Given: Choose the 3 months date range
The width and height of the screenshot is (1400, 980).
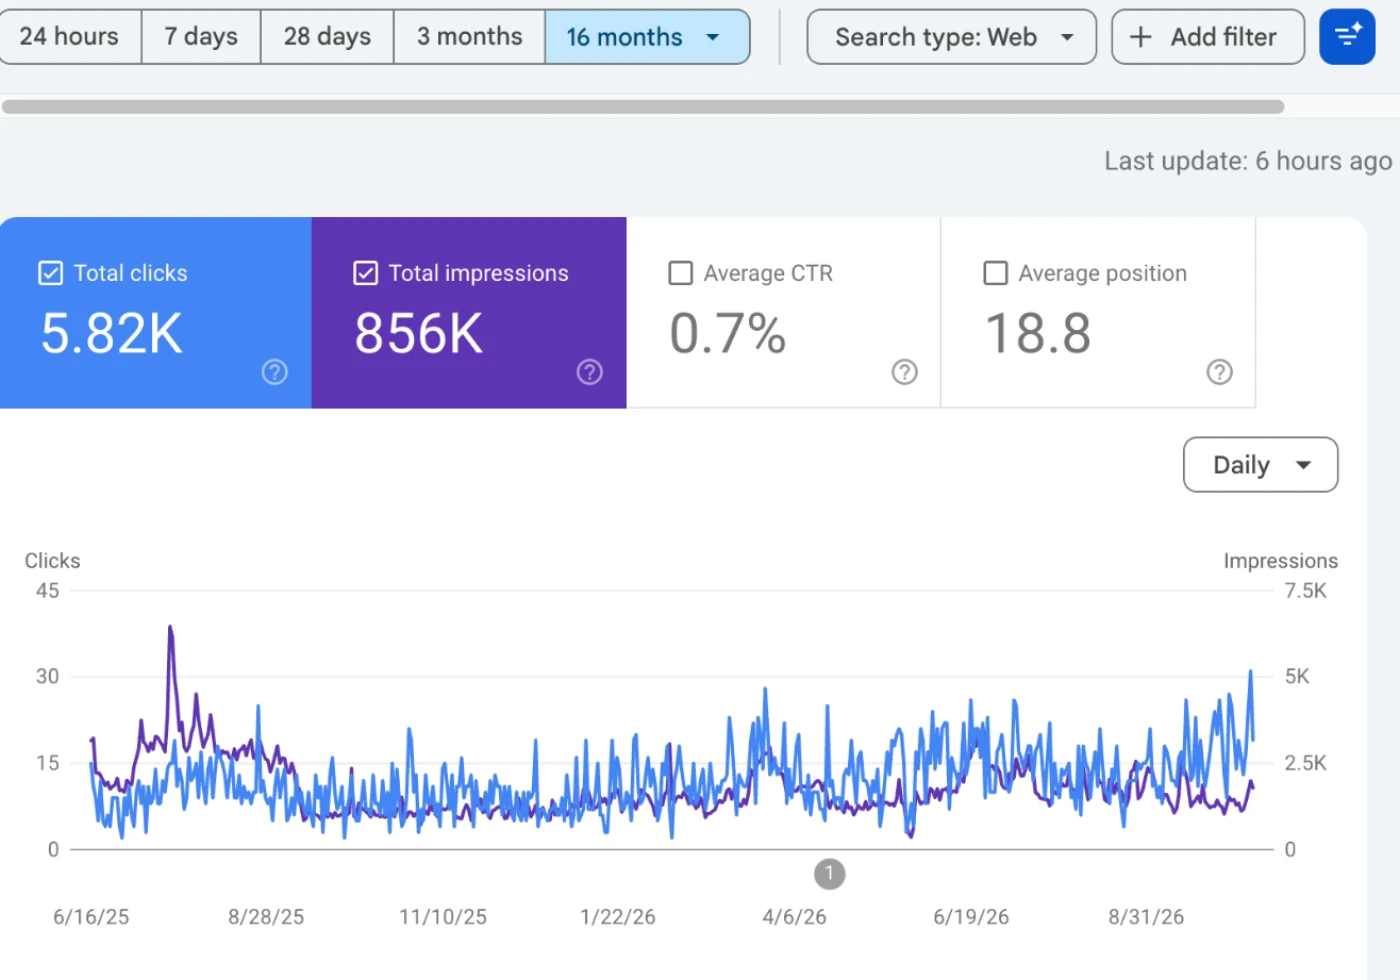Looking at the screenshot, I should tap(469, 37).
